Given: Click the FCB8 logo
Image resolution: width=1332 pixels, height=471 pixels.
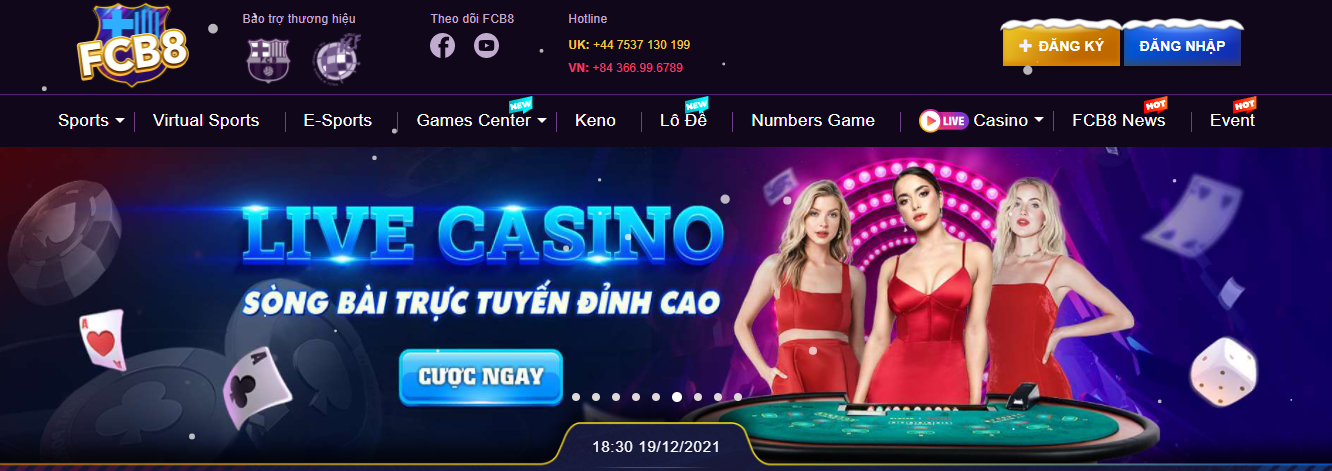Looking at the screenshot, I should (133, 45).
